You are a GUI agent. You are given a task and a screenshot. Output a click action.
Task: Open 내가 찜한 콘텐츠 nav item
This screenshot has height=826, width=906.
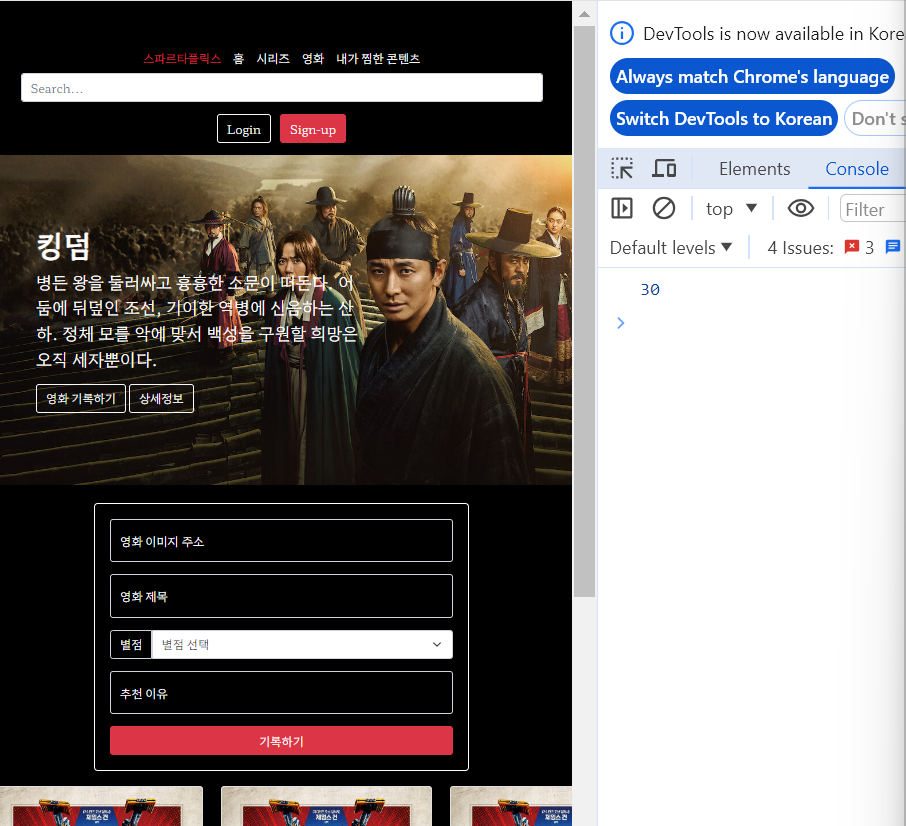(378, 58)
